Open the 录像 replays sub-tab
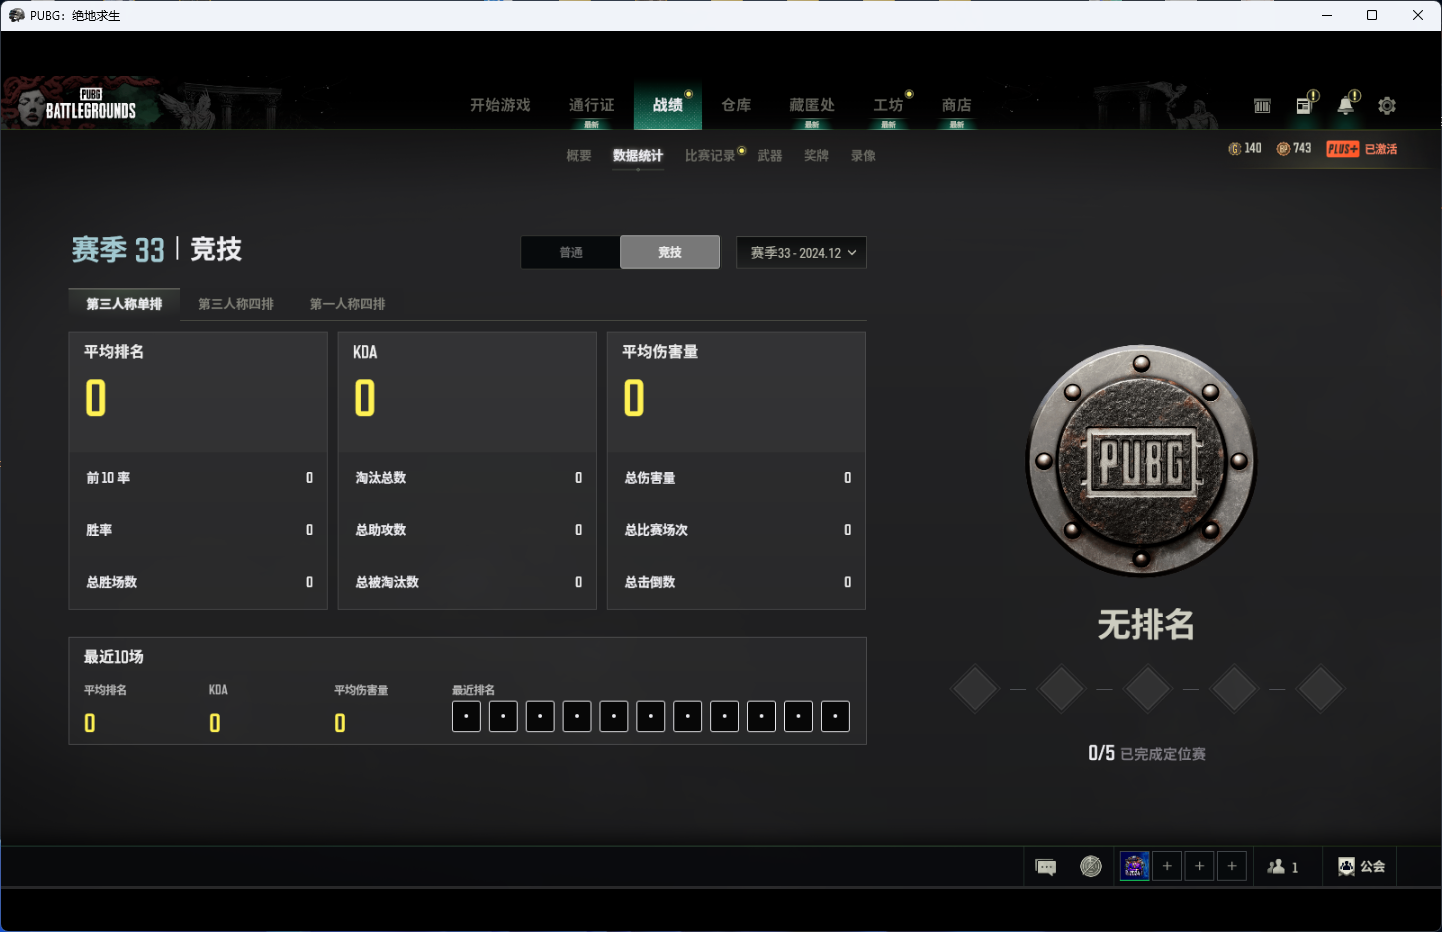Viewport: 1442px width, 932px height. click(x=863, y=156)
